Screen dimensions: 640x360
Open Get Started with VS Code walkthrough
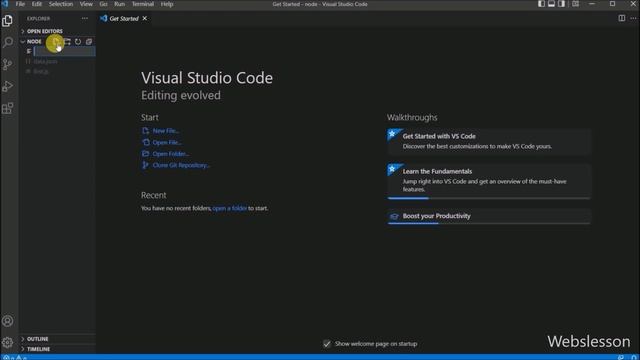(489, 141)
